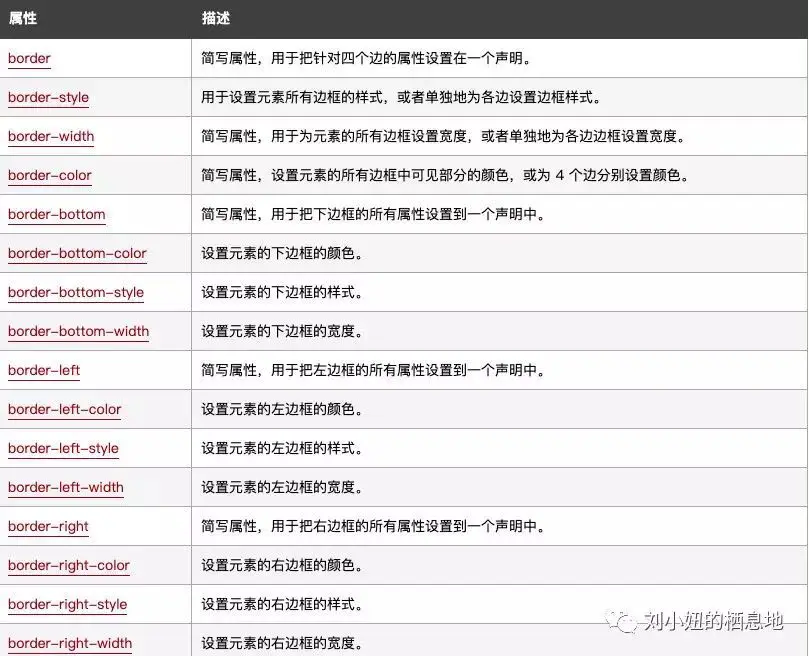Select text '设置元素的下边框的宽度。'
809x656 pixels.
coord(282,331)
